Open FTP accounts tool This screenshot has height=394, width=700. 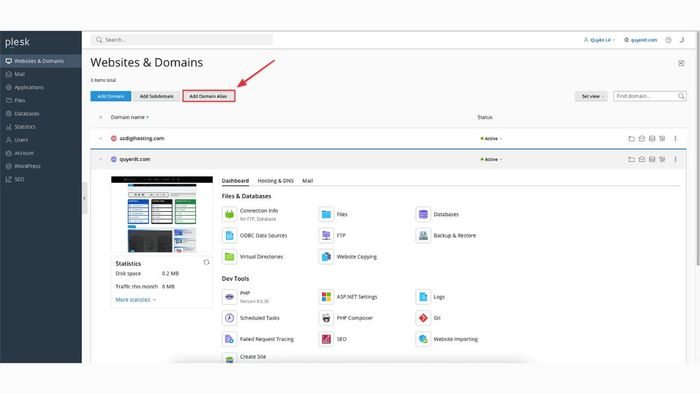coord(333,235)
